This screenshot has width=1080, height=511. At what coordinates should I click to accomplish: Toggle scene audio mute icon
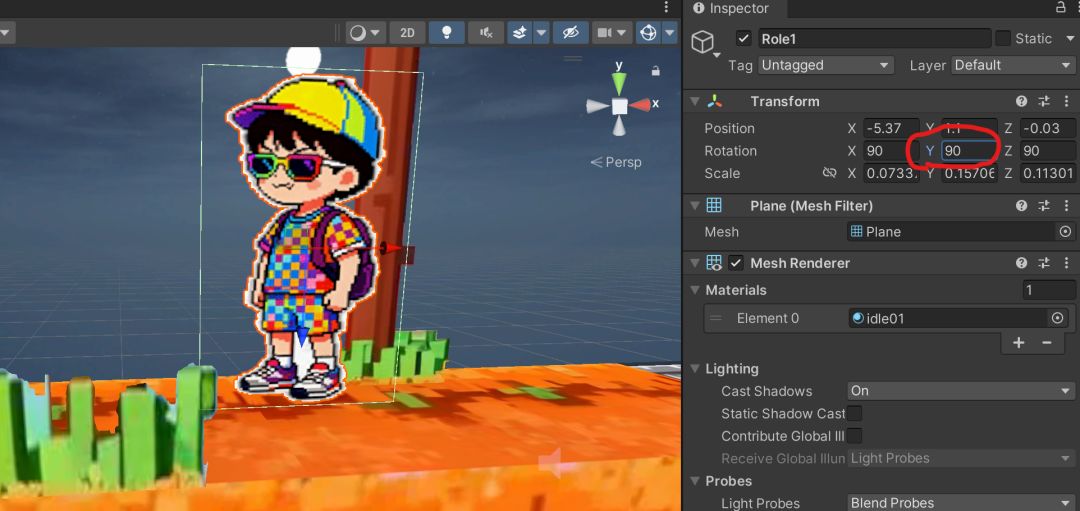click(485, 33)
